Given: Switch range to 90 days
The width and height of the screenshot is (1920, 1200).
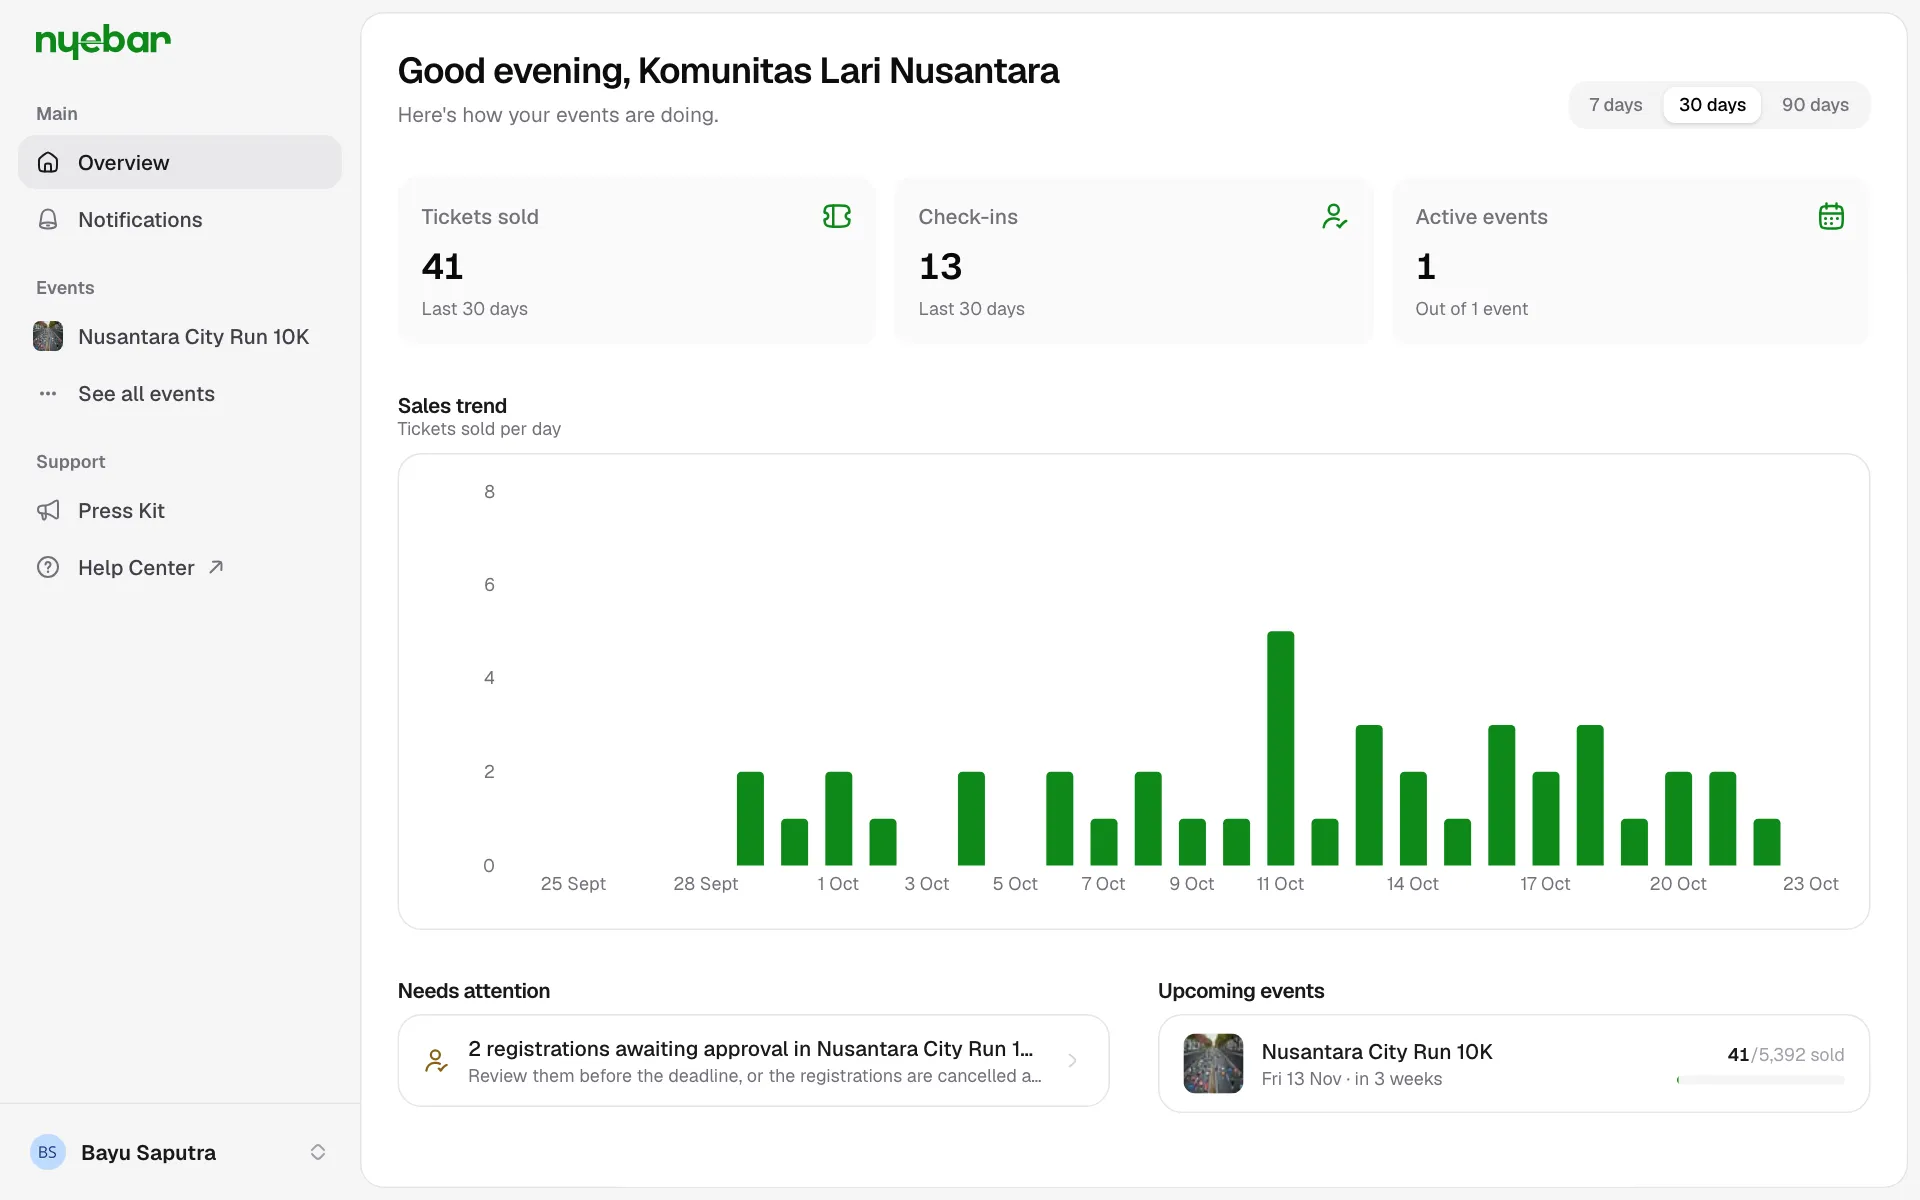Looking at the screenshot, I should point(1815,105).
